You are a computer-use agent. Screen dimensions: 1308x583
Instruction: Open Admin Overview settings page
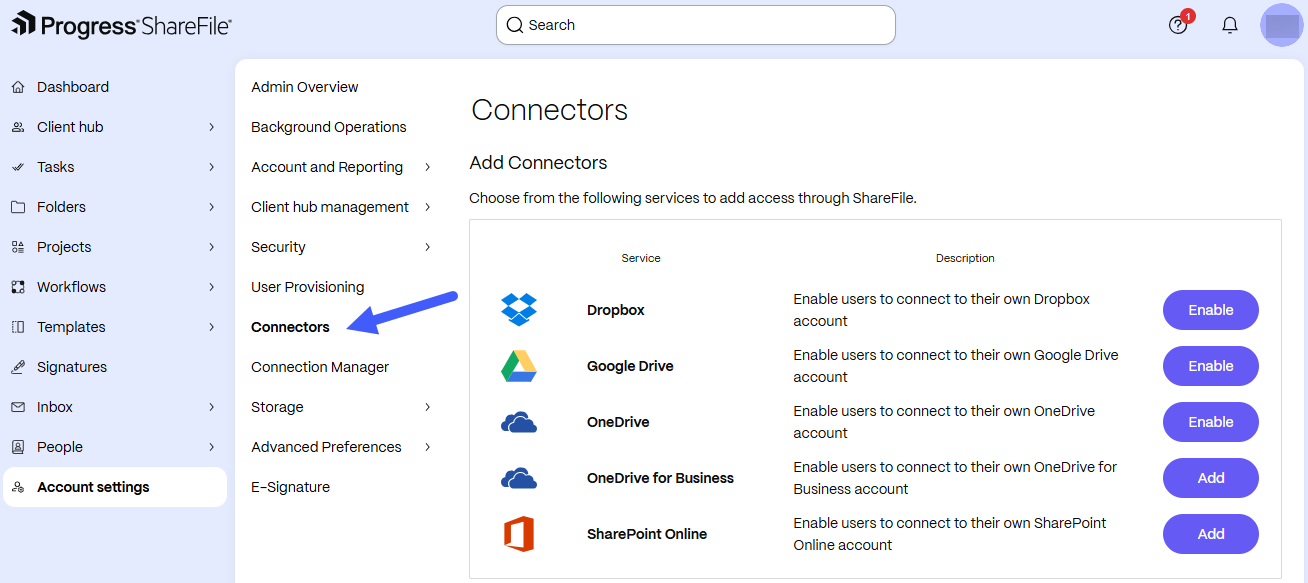305,87
